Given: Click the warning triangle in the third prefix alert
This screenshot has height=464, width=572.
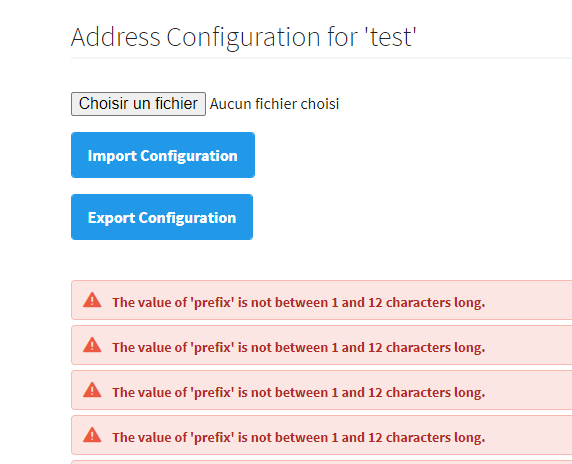Looking at the screenshot, I should pos(92,390).
